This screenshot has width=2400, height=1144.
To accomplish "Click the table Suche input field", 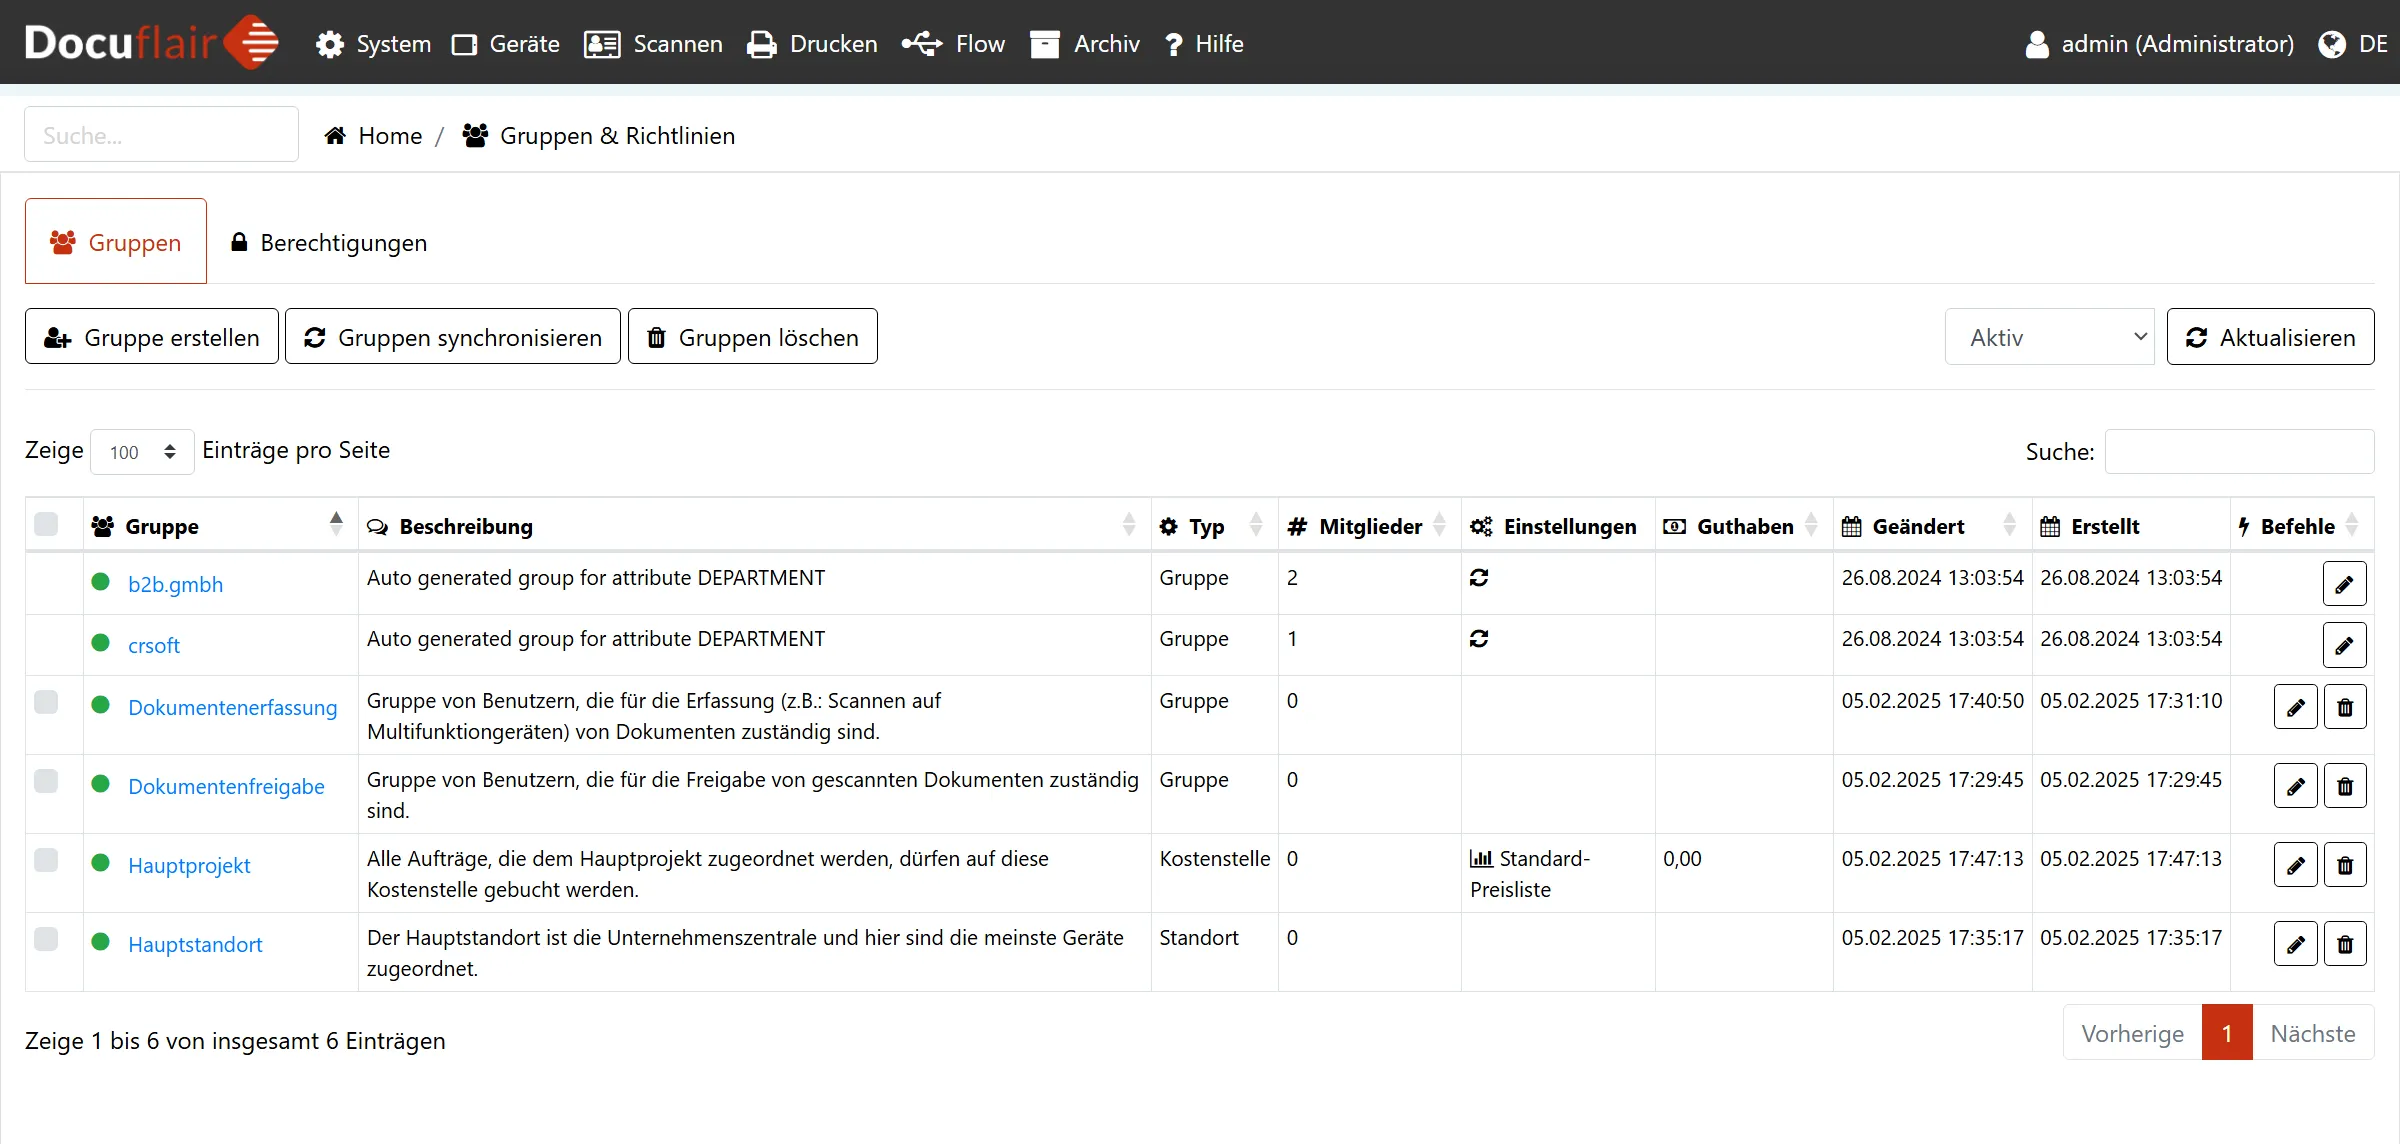I will point(2238,452).
